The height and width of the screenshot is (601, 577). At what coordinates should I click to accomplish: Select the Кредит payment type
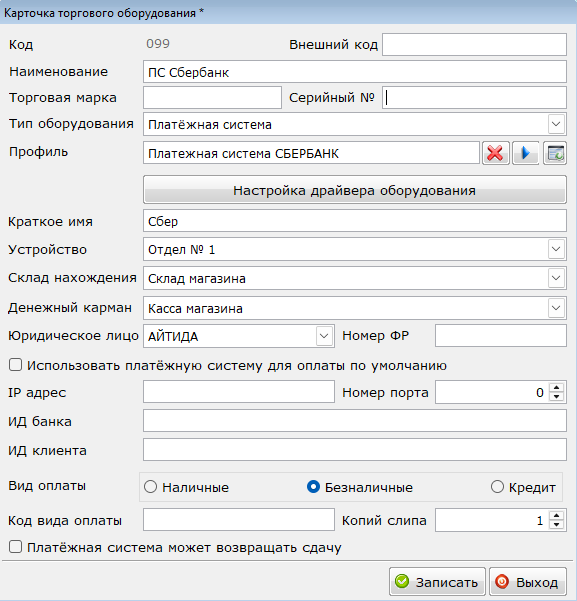497,487
